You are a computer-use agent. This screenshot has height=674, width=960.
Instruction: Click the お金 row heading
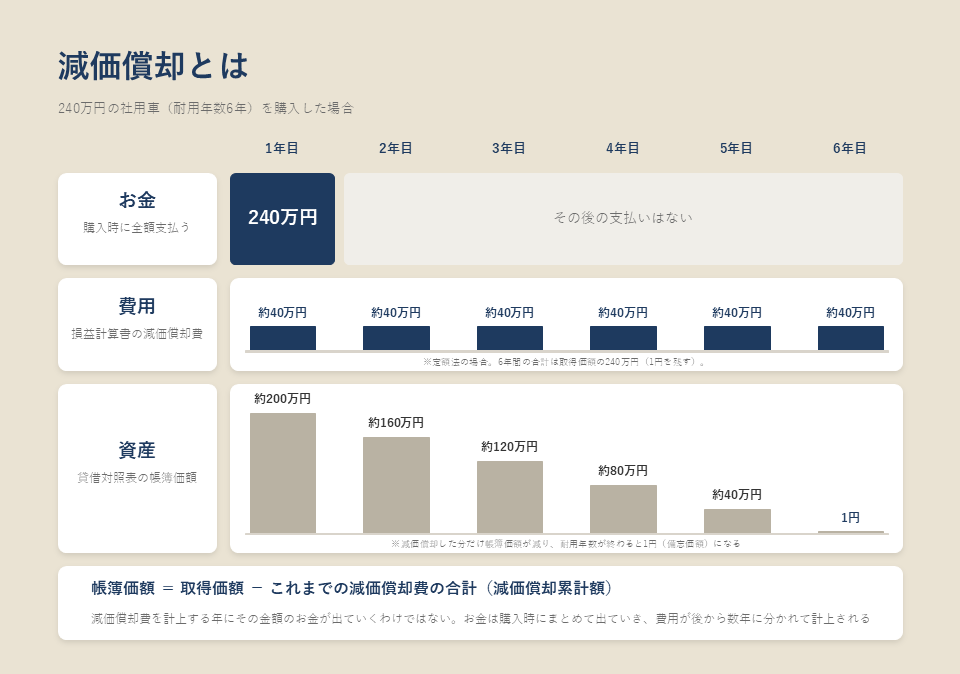(x=137, y=200)
